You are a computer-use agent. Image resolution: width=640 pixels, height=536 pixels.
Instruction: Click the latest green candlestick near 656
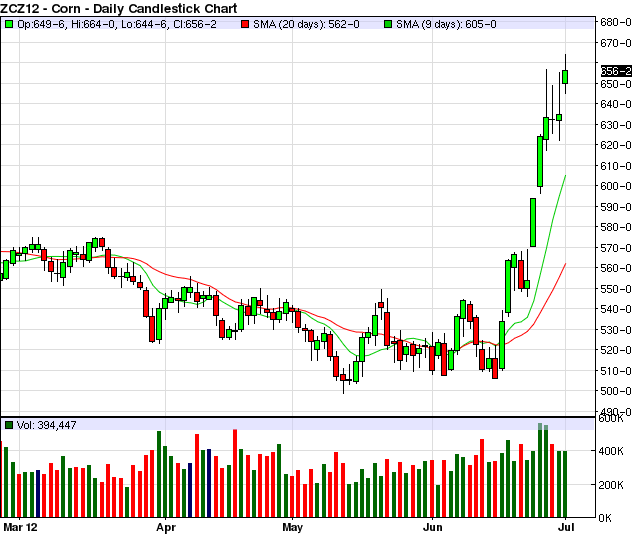coord(565,77)
